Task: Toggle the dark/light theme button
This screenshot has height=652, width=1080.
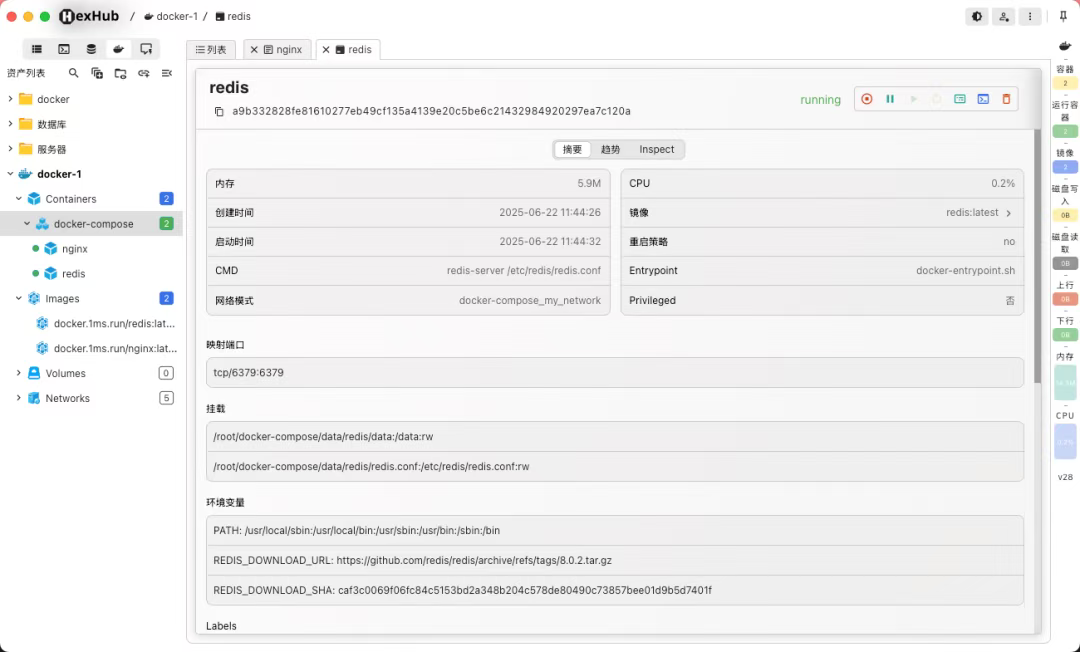Action: pos(977,17)
